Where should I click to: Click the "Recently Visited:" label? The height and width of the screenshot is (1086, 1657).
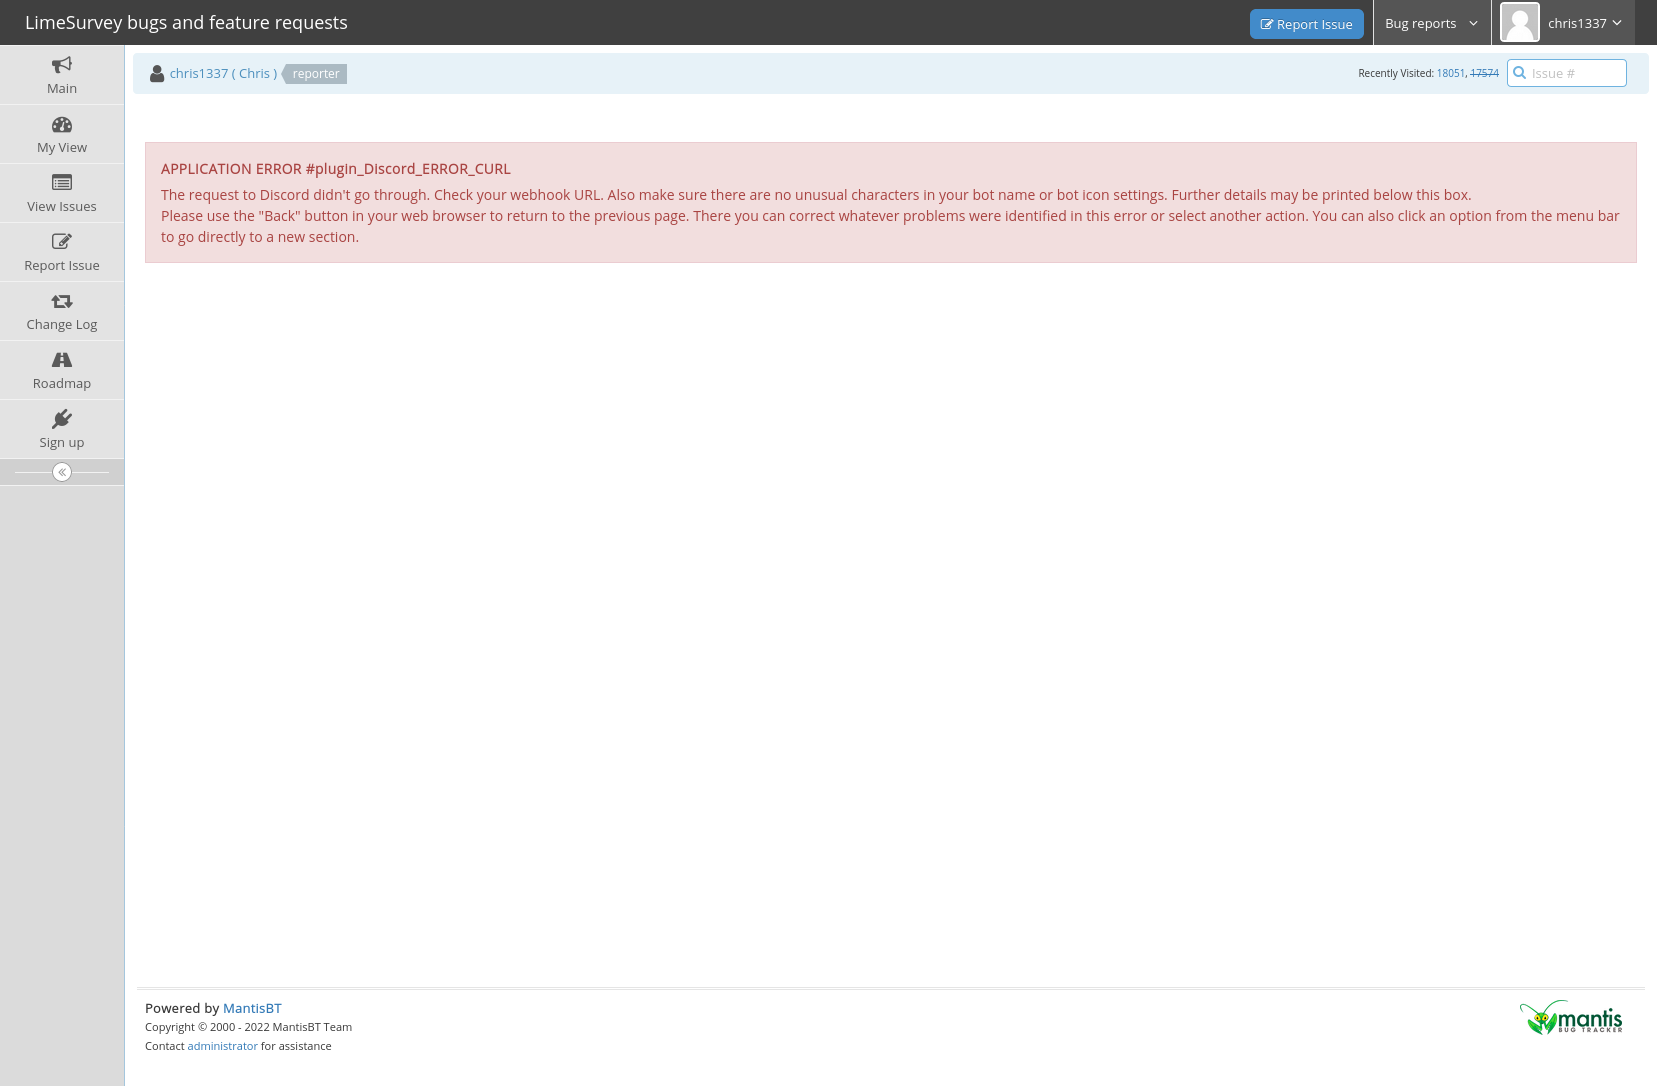point(1396,74)
